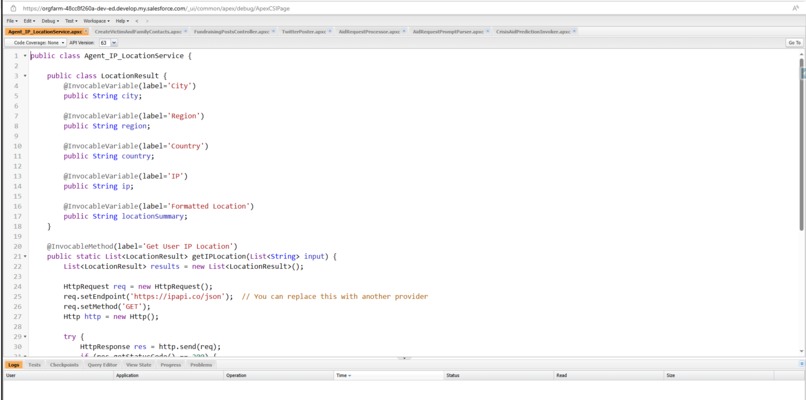The height and width of the screenshot is (400, 806).
Task: Select the Logs tab
Action: (x=14, y=365)
